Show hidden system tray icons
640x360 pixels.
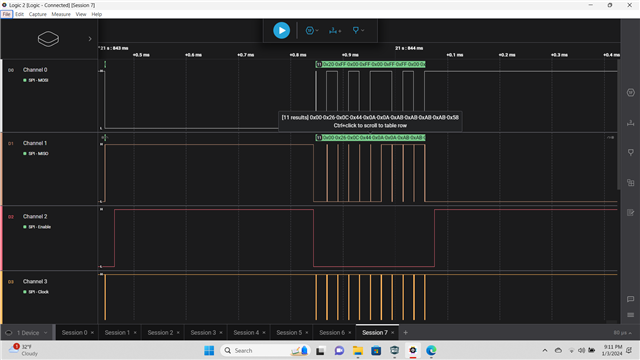coord(545,351)
